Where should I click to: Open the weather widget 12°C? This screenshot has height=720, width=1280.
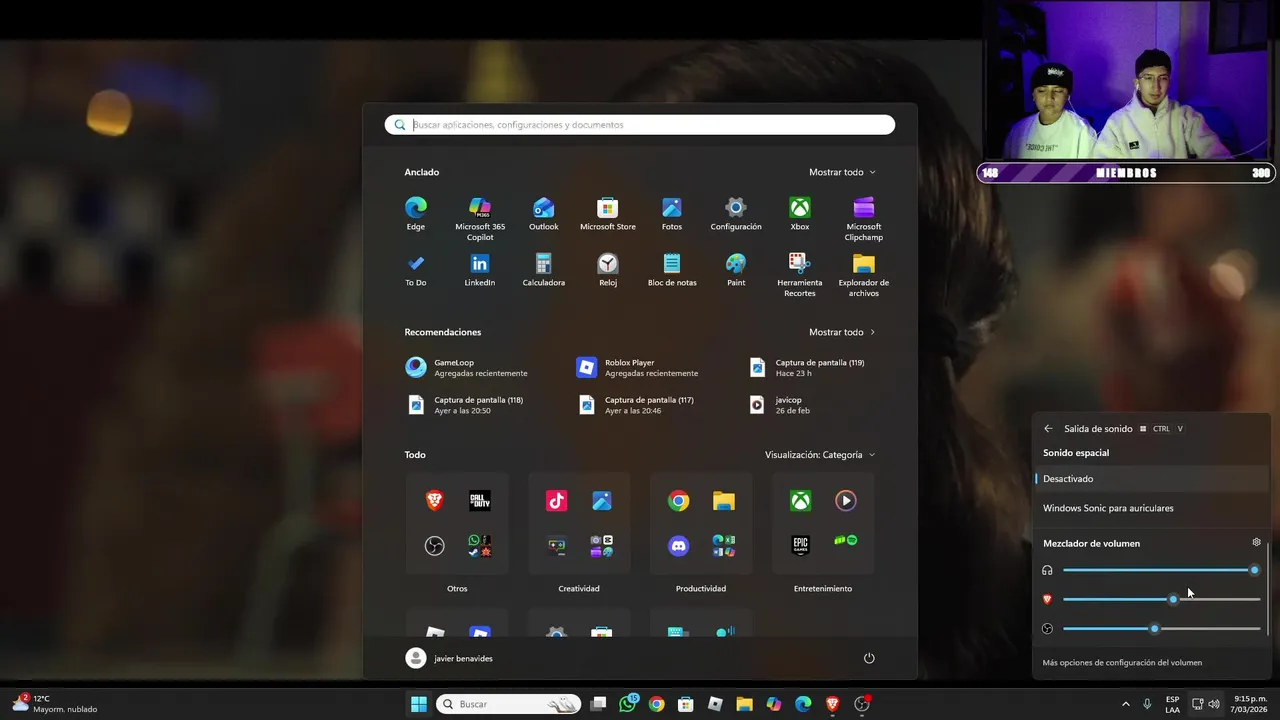[55, 704]
